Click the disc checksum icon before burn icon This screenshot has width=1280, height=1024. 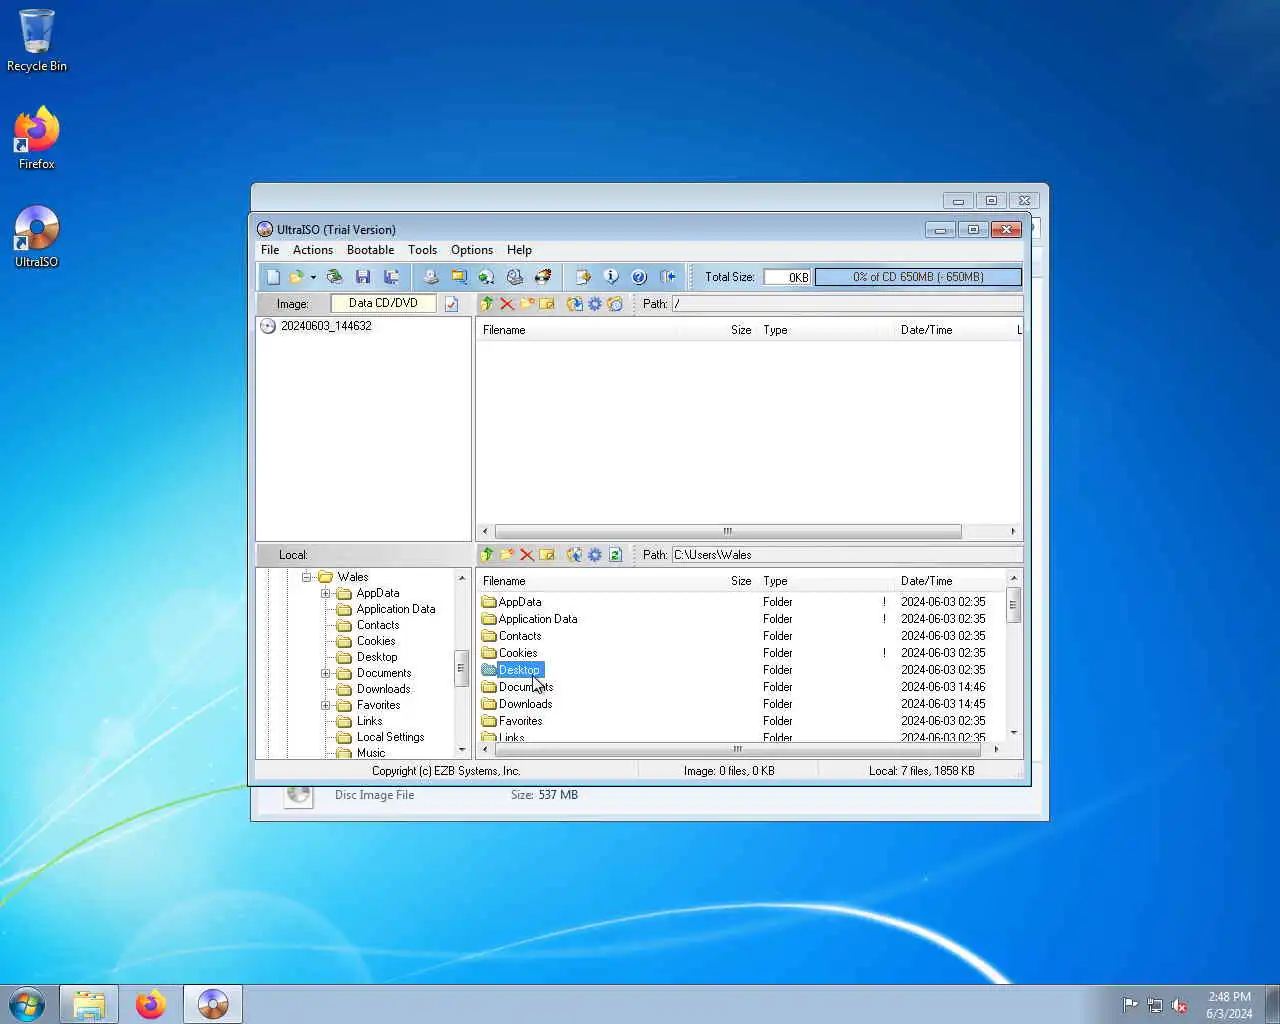515,277
